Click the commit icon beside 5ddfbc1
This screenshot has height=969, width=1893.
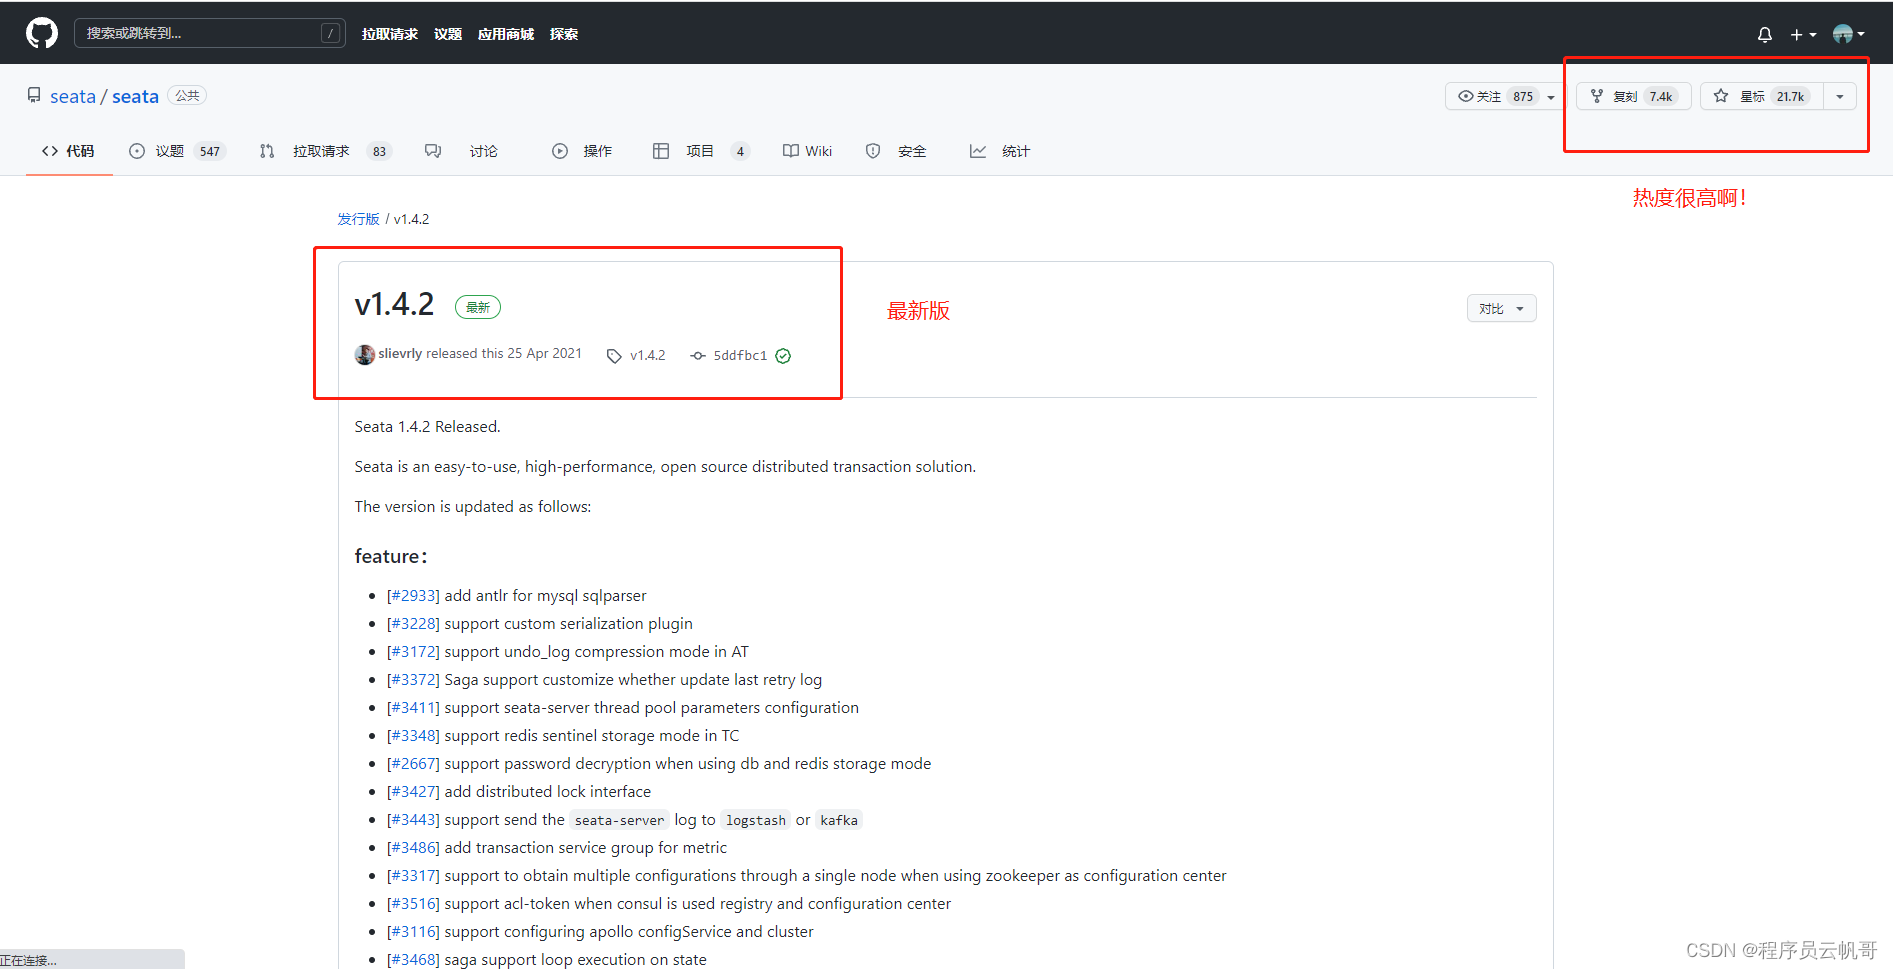[x=698, y=356]
